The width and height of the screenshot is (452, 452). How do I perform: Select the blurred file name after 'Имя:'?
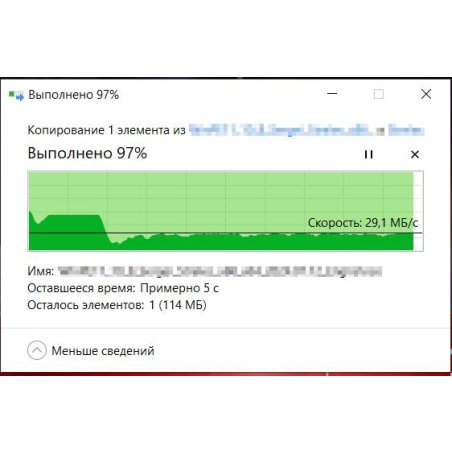point(220,271)
